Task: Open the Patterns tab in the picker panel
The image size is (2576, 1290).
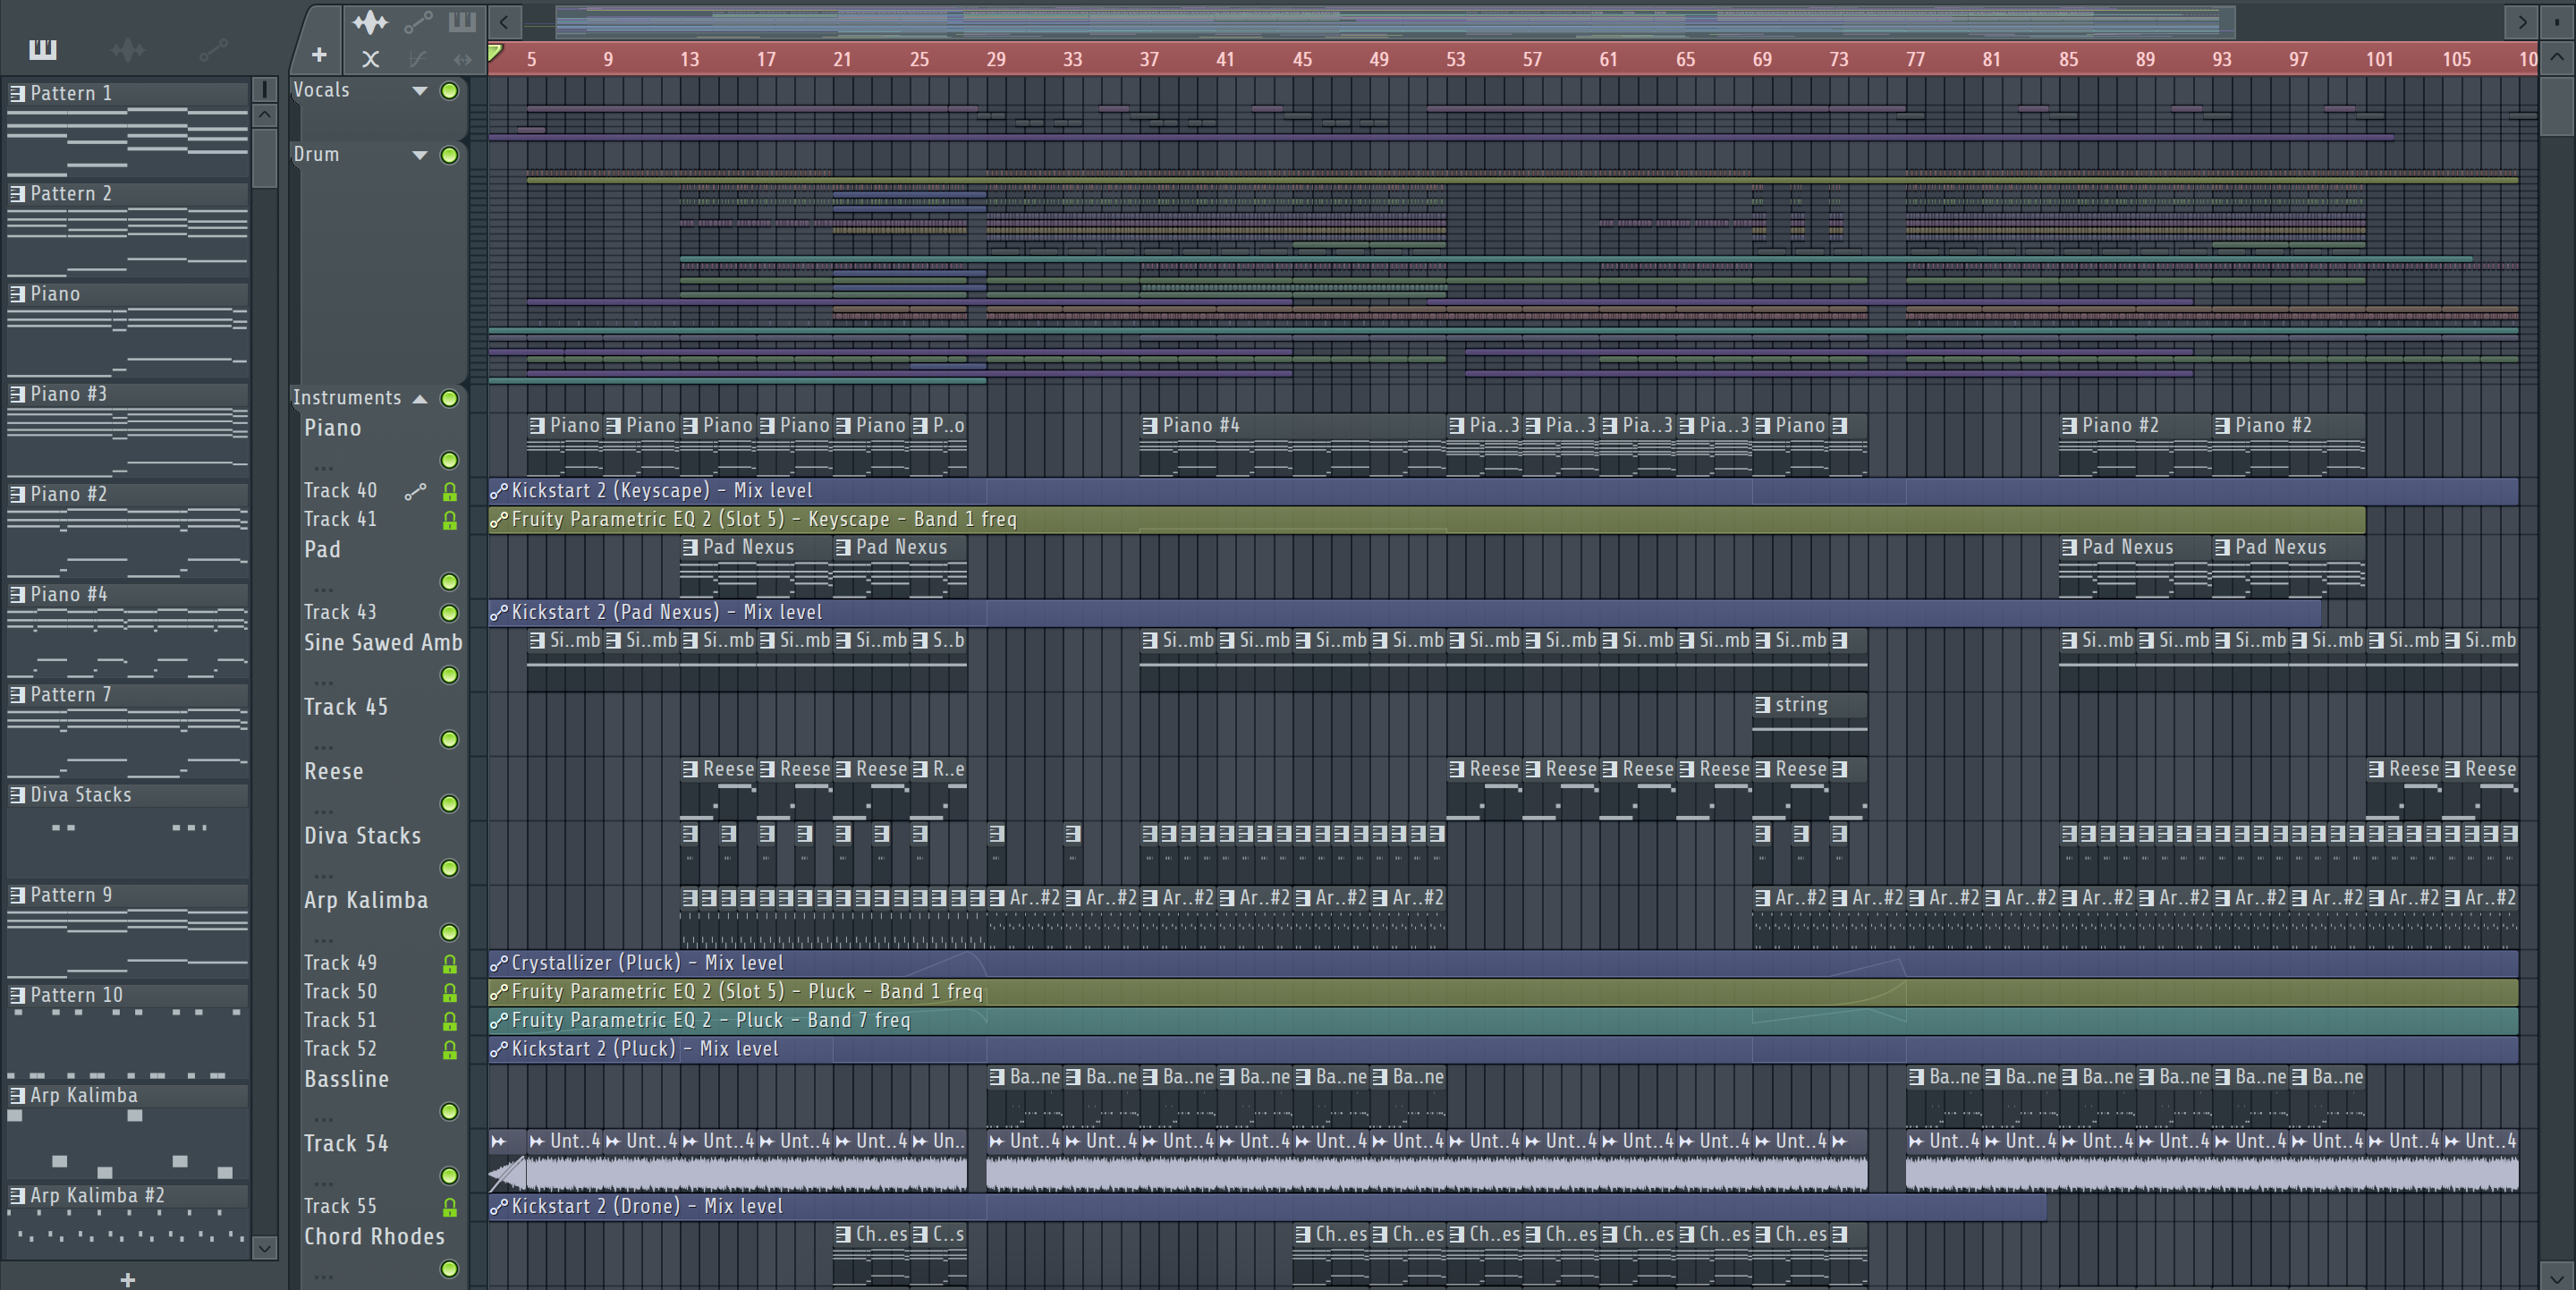Action: click(x=43, y=48)
